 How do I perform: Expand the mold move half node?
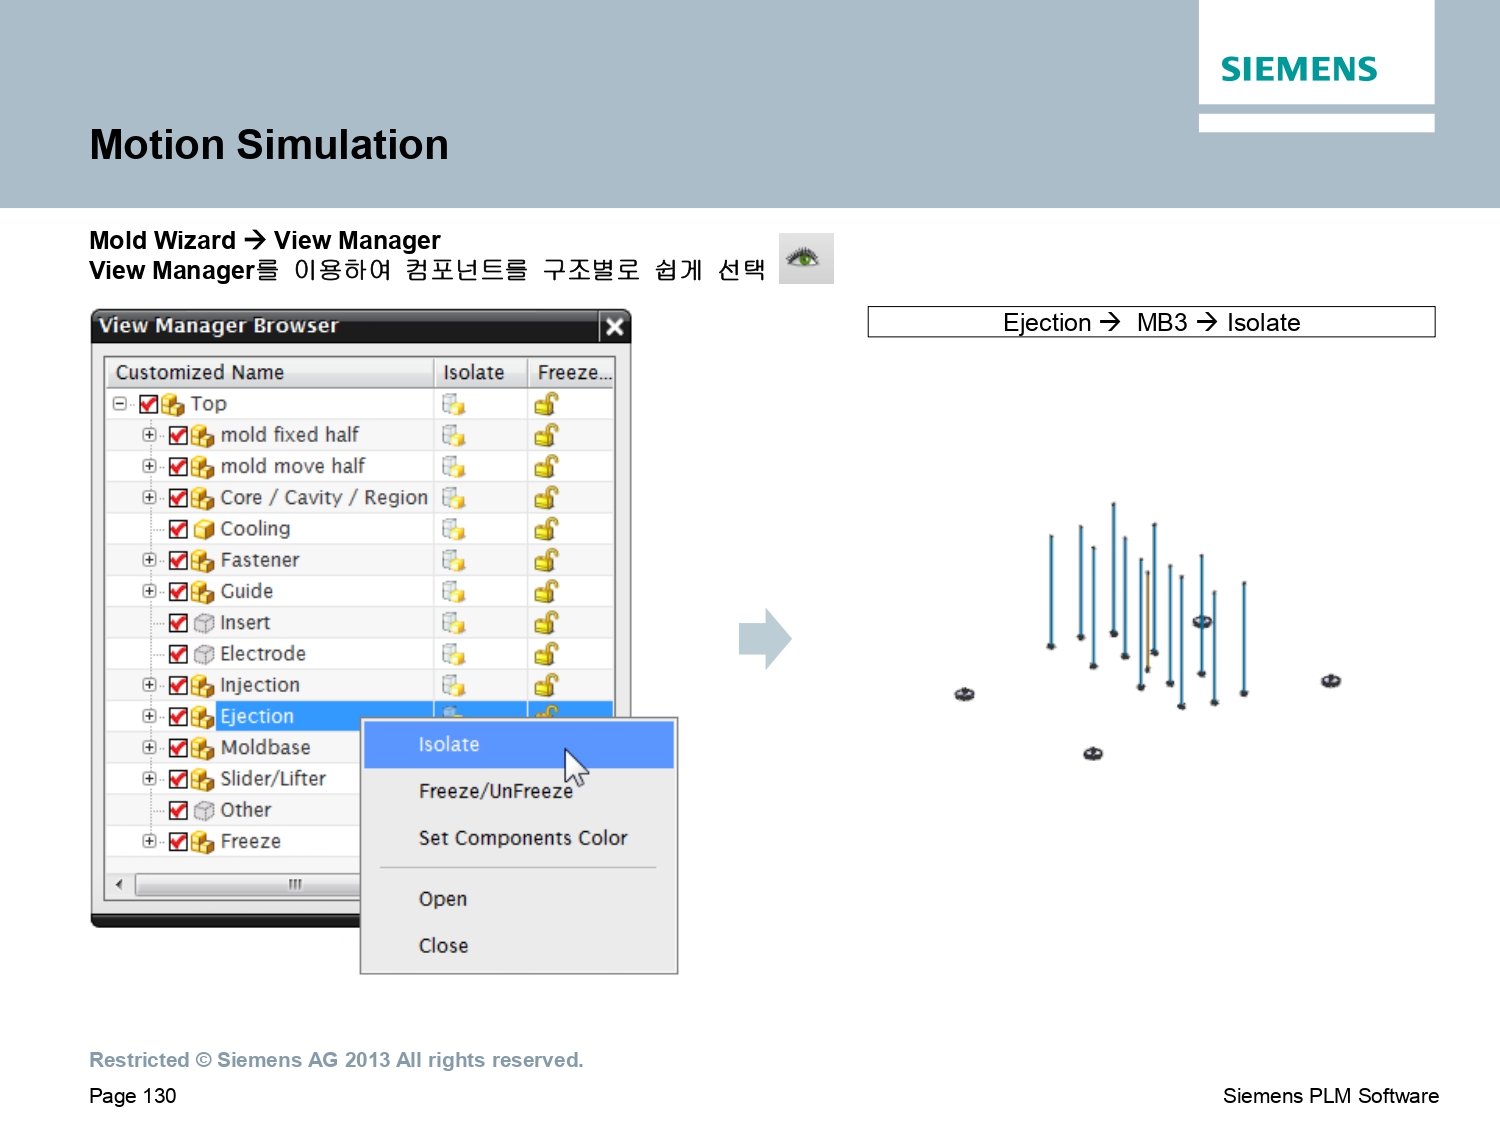point(149,466)
